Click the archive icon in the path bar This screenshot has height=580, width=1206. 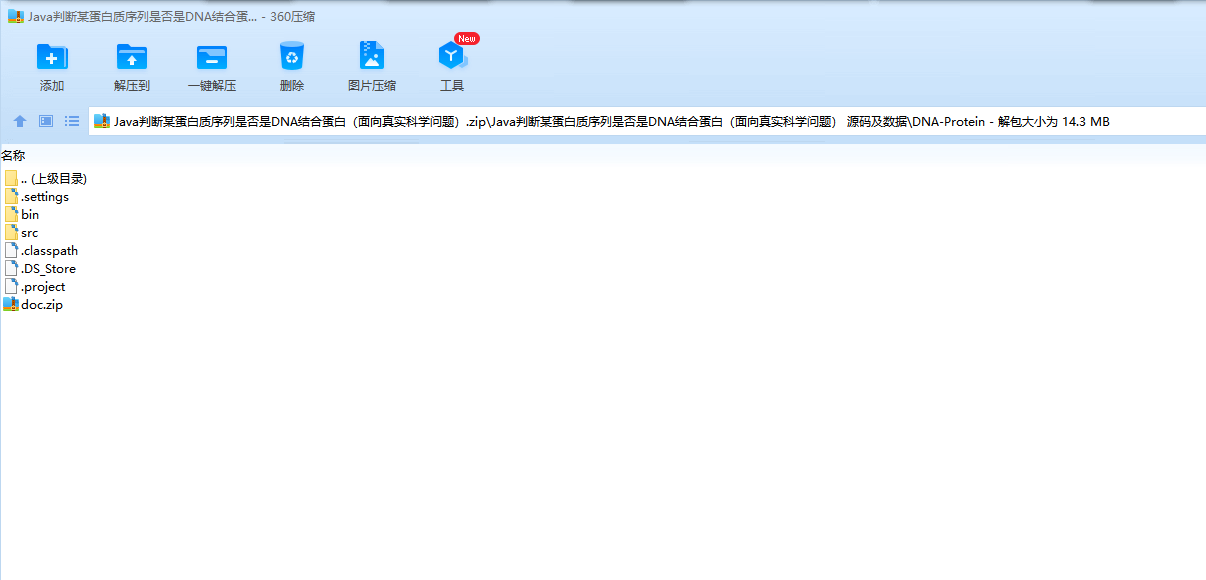[x=101, y=121]
